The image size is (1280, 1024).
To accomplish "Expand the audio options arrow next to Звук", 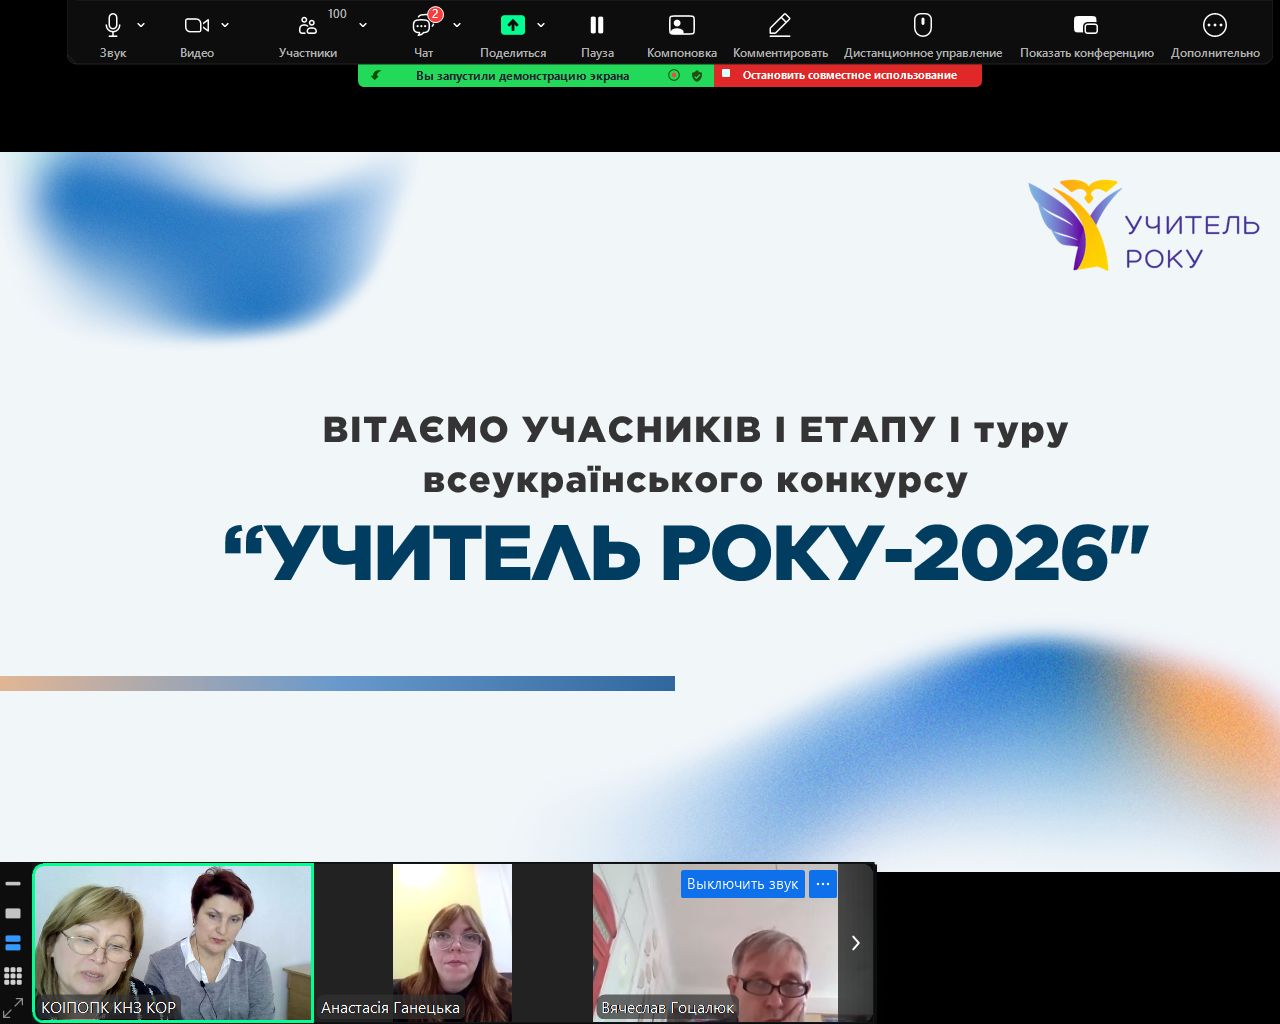I will coord(141,25).
